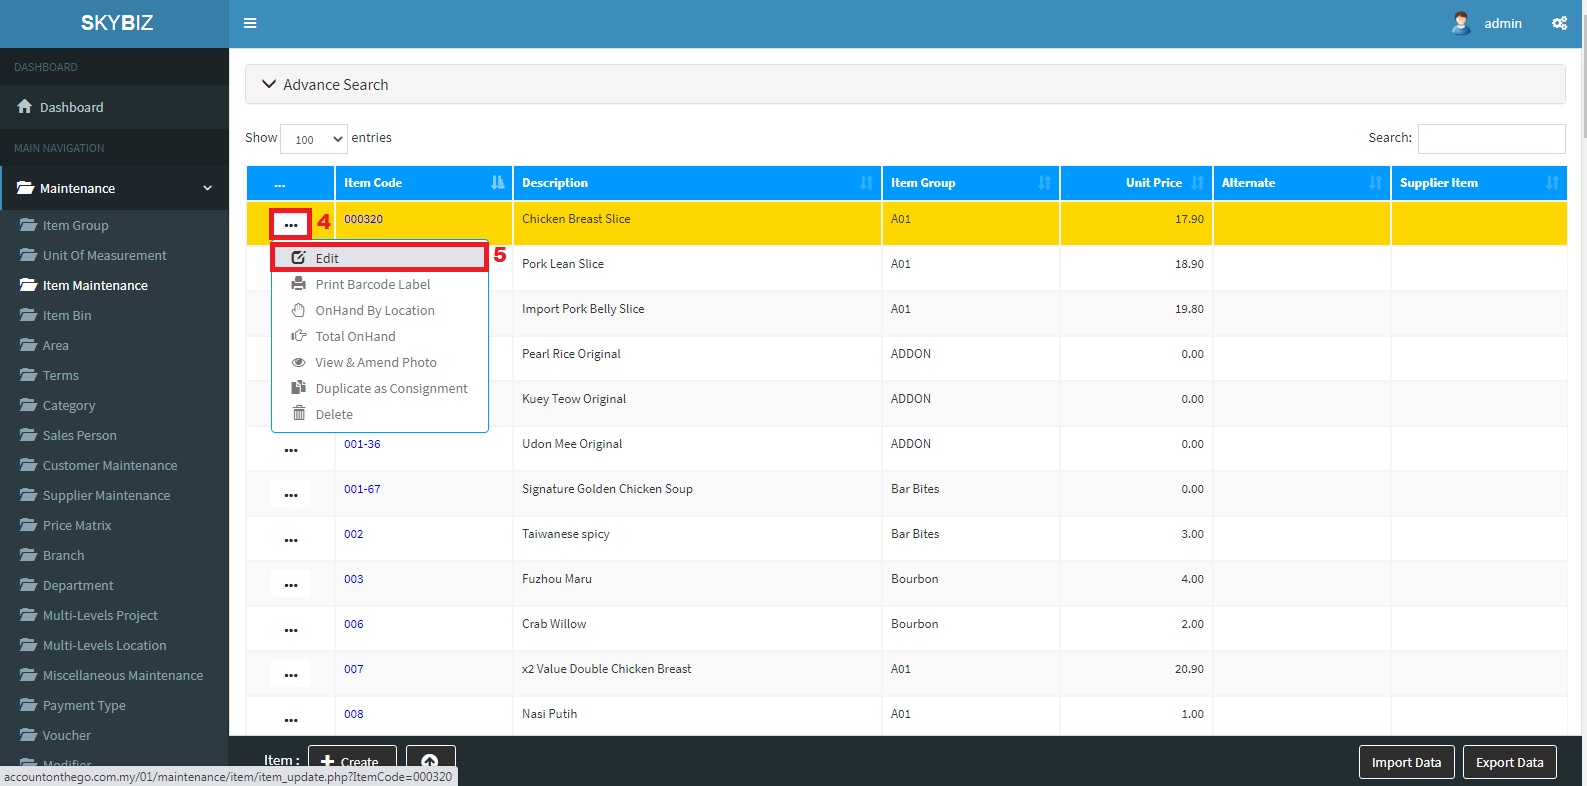Click the Search input field
This screenshot has height=786, width=1587.
pos(1491,138)
